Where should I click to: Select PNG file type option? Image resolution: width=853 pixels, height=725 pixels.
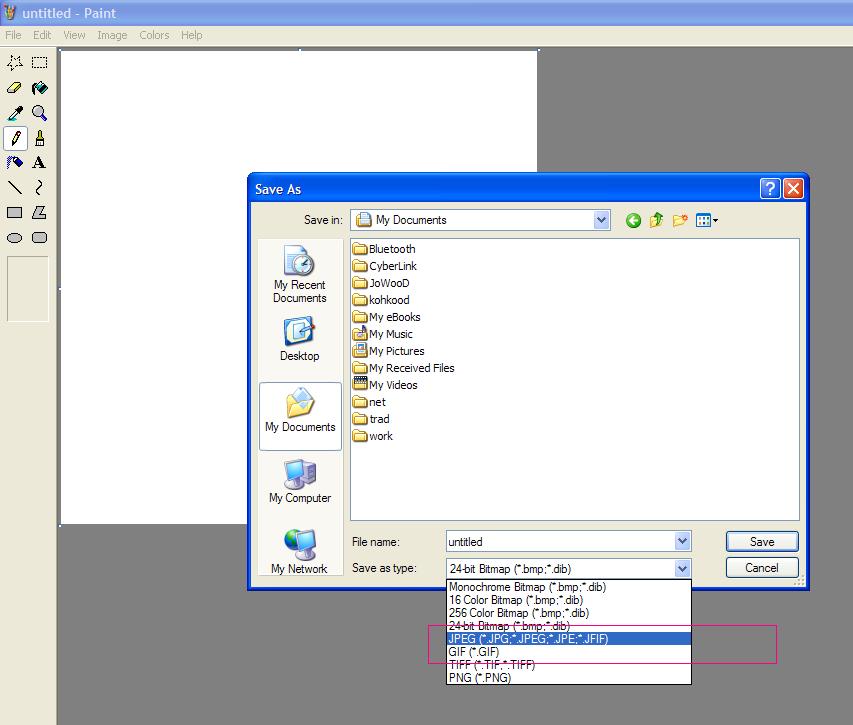coord(568,678)
